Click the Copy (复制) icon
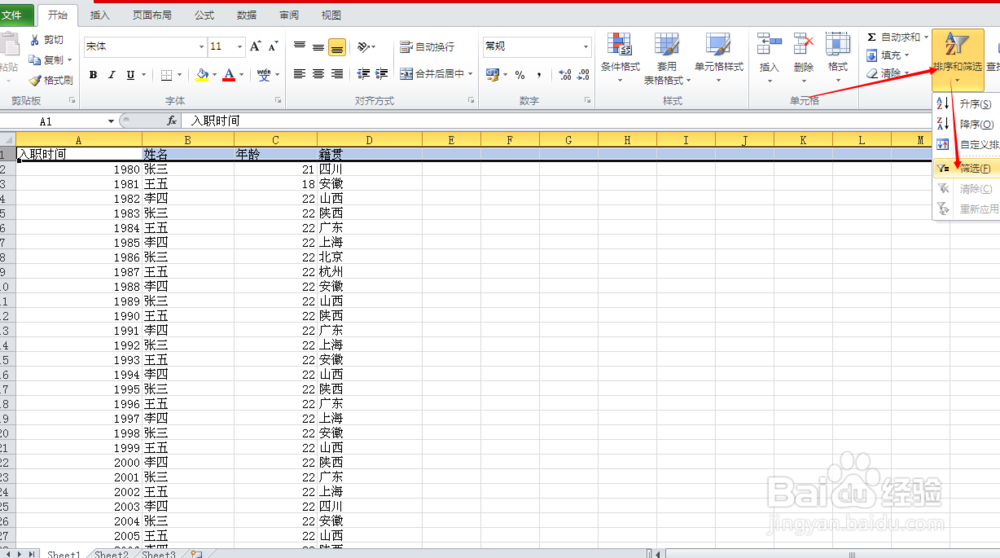 (x=35, y=60)
